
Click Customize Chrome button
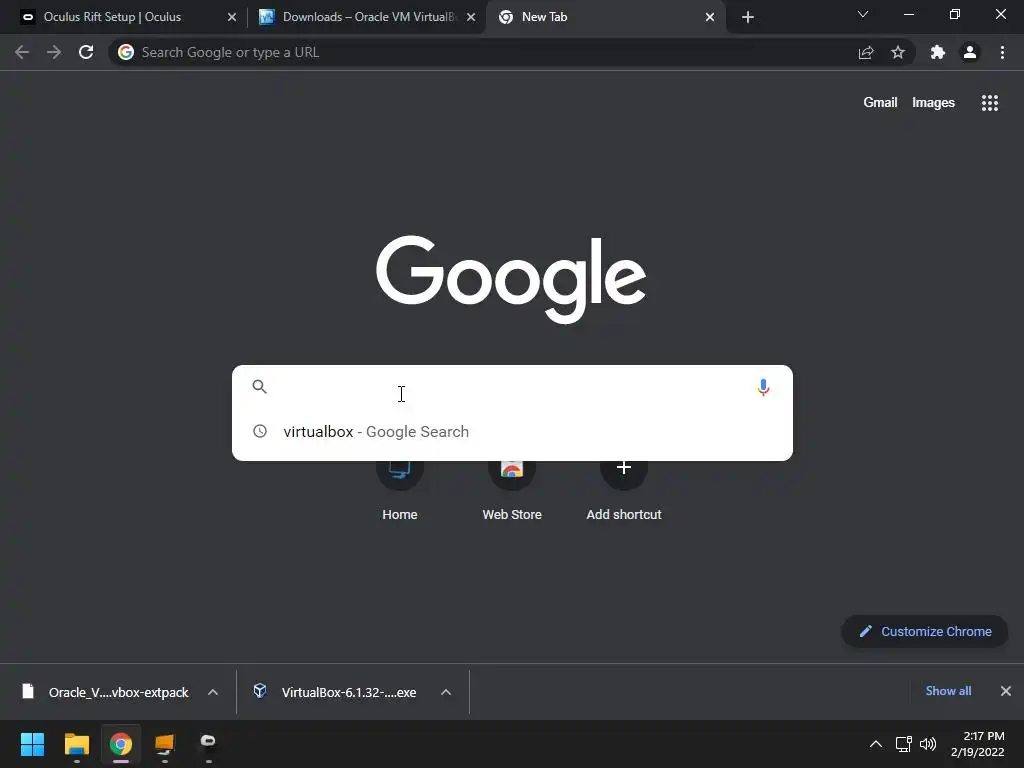(x=925, y=632)
